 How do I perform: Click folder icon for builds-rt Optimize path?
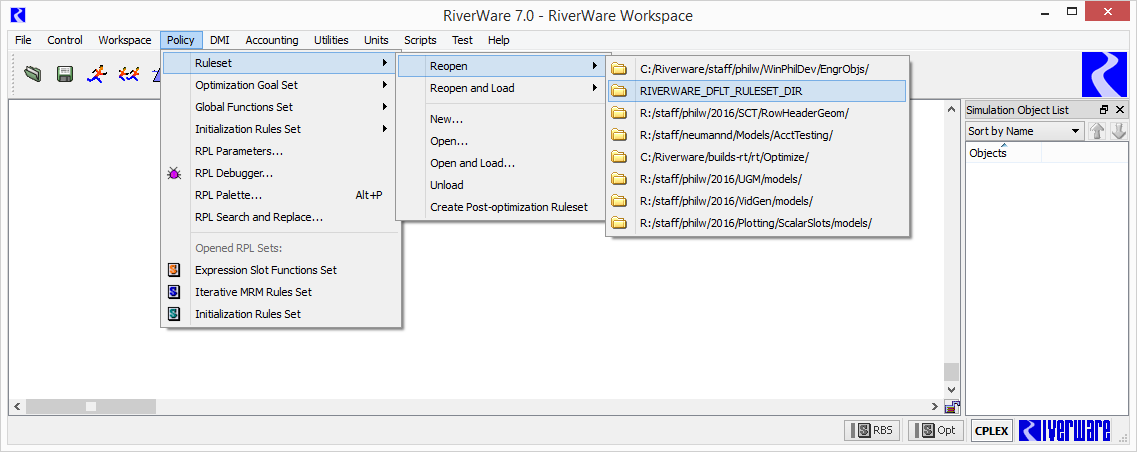(x=619, y=157)
